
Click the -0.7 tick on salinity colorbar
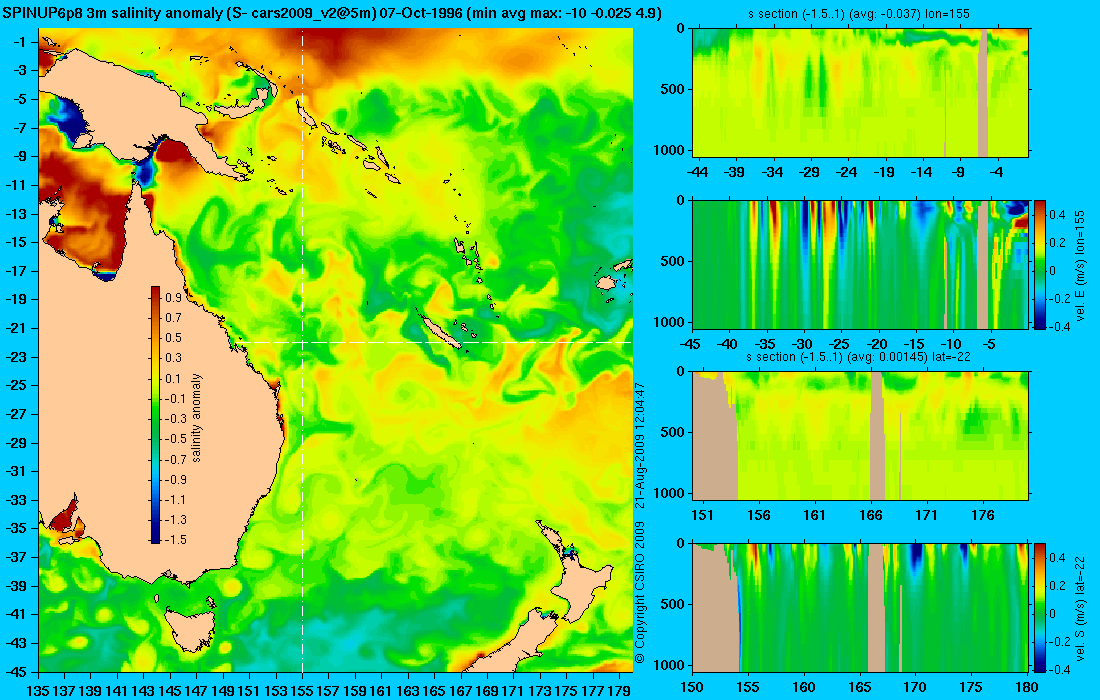(175, 459)
